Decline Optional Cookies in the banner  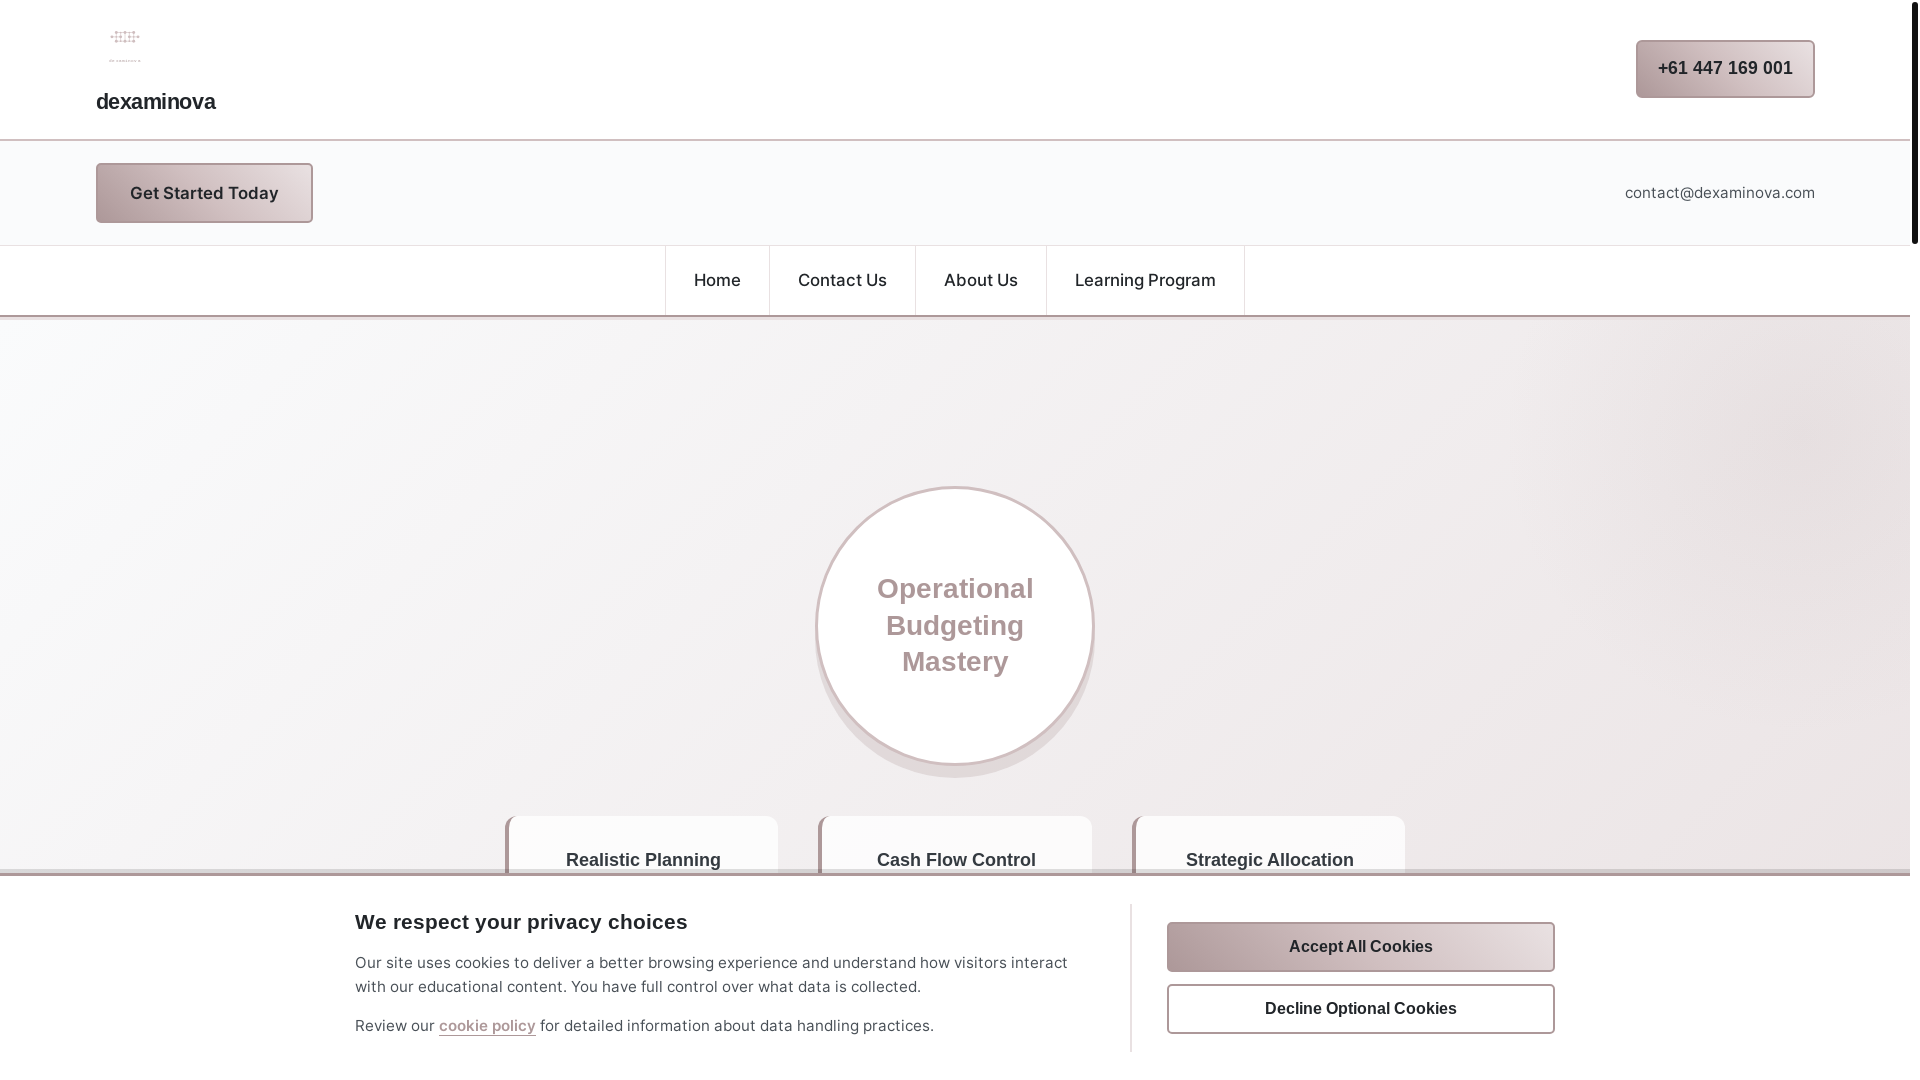(x=1360, y=1009)
